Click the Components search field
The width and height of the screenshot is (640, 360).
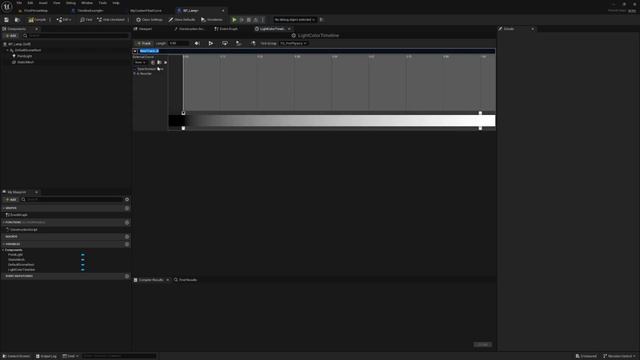[75, 36]
